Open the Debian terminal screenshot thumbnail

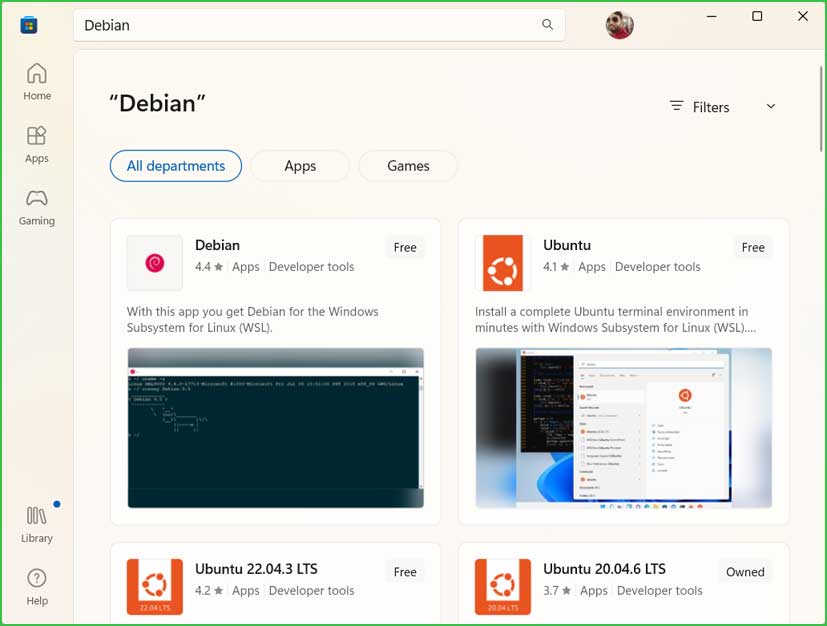click(x=275, y=428)
